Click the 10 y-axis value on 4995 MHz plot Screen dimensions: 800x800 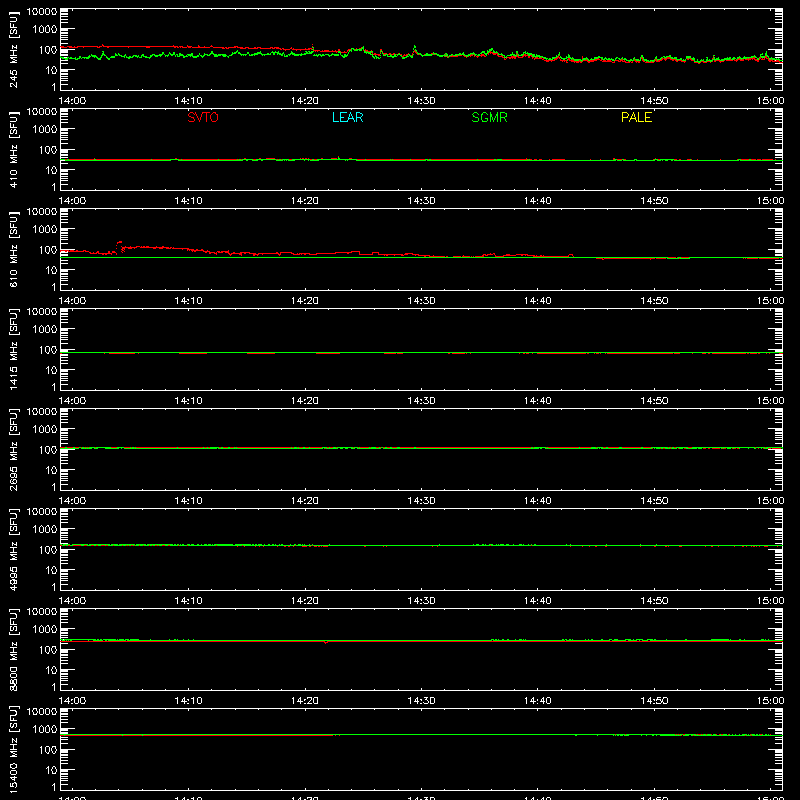51,570
